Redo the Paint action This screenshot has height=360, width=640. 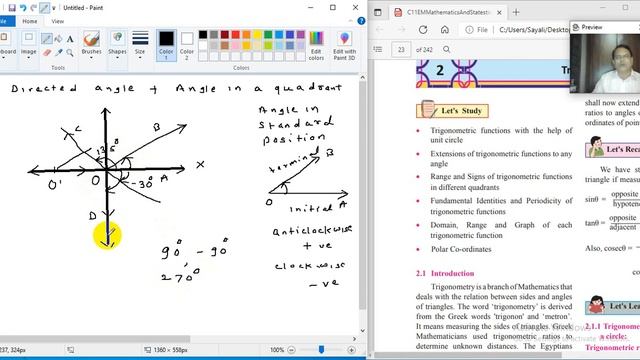[x=34, y=8]
